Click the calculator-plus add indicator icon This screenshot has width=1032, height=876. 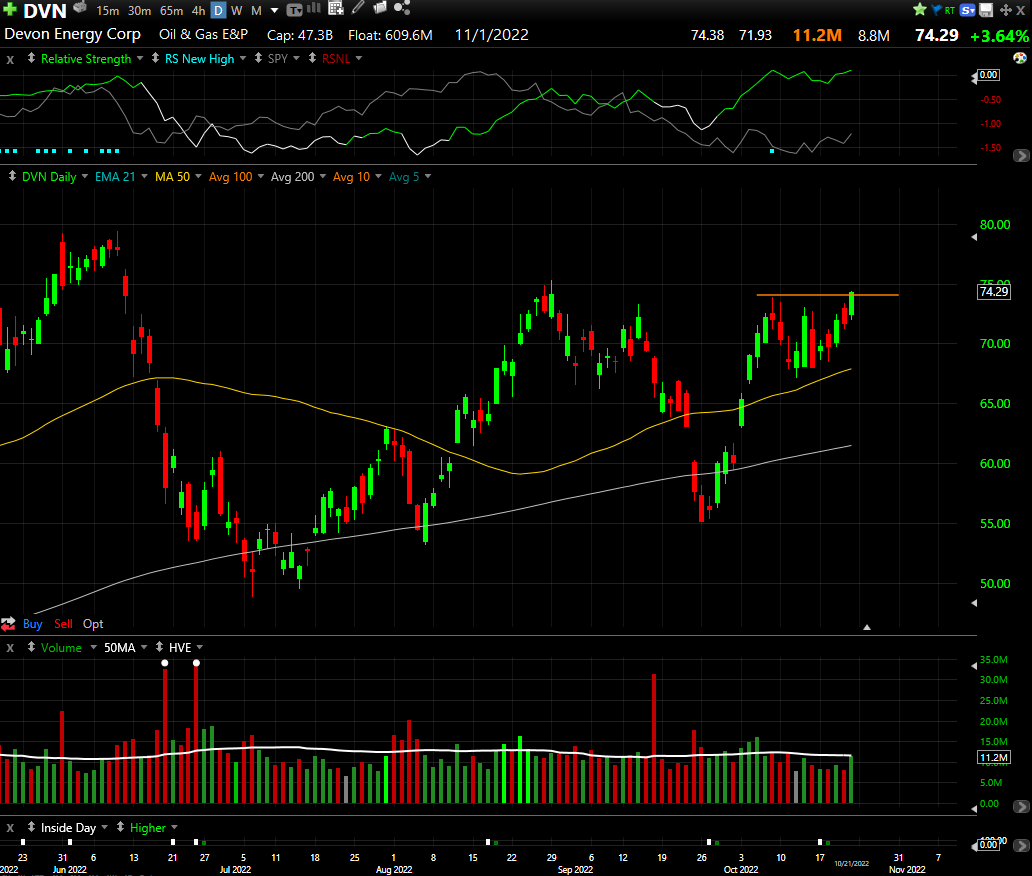336,9
